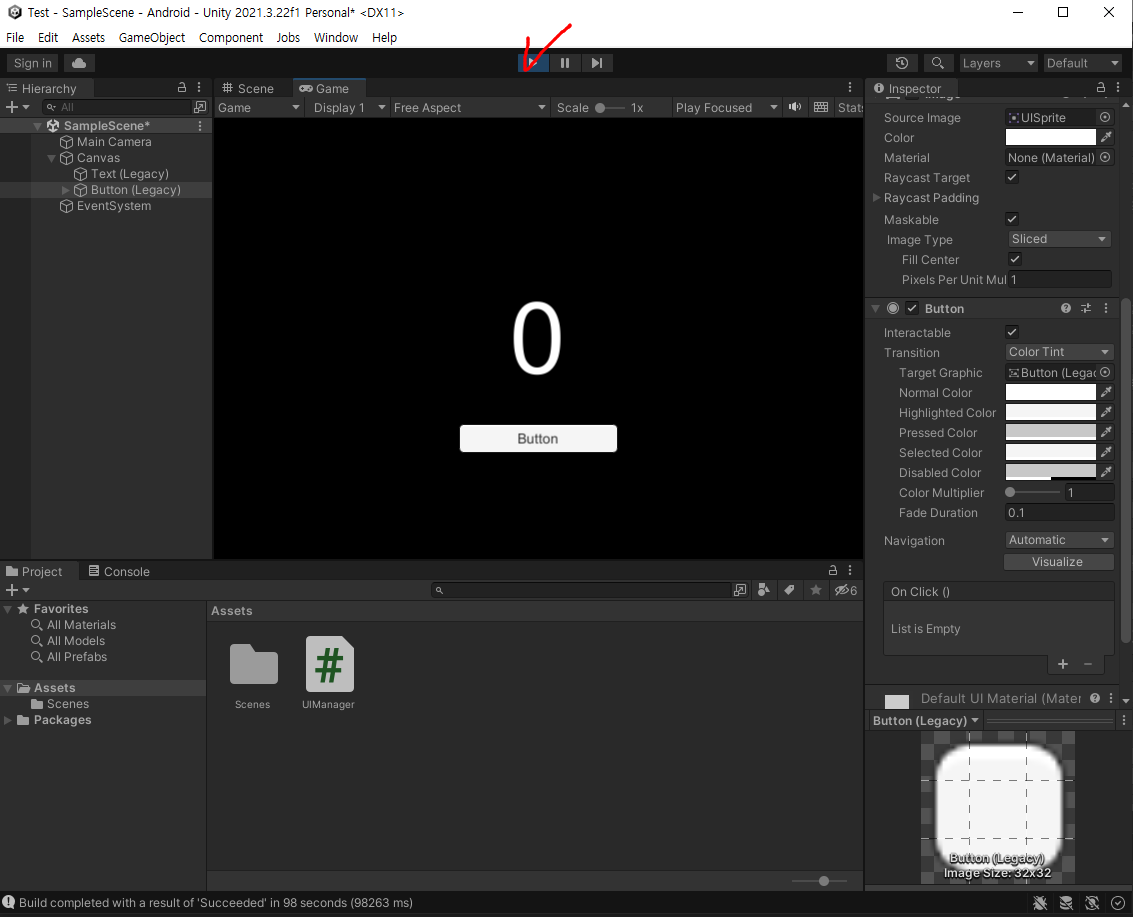Toggle Raycast Target checkbox

point(1012,177)
